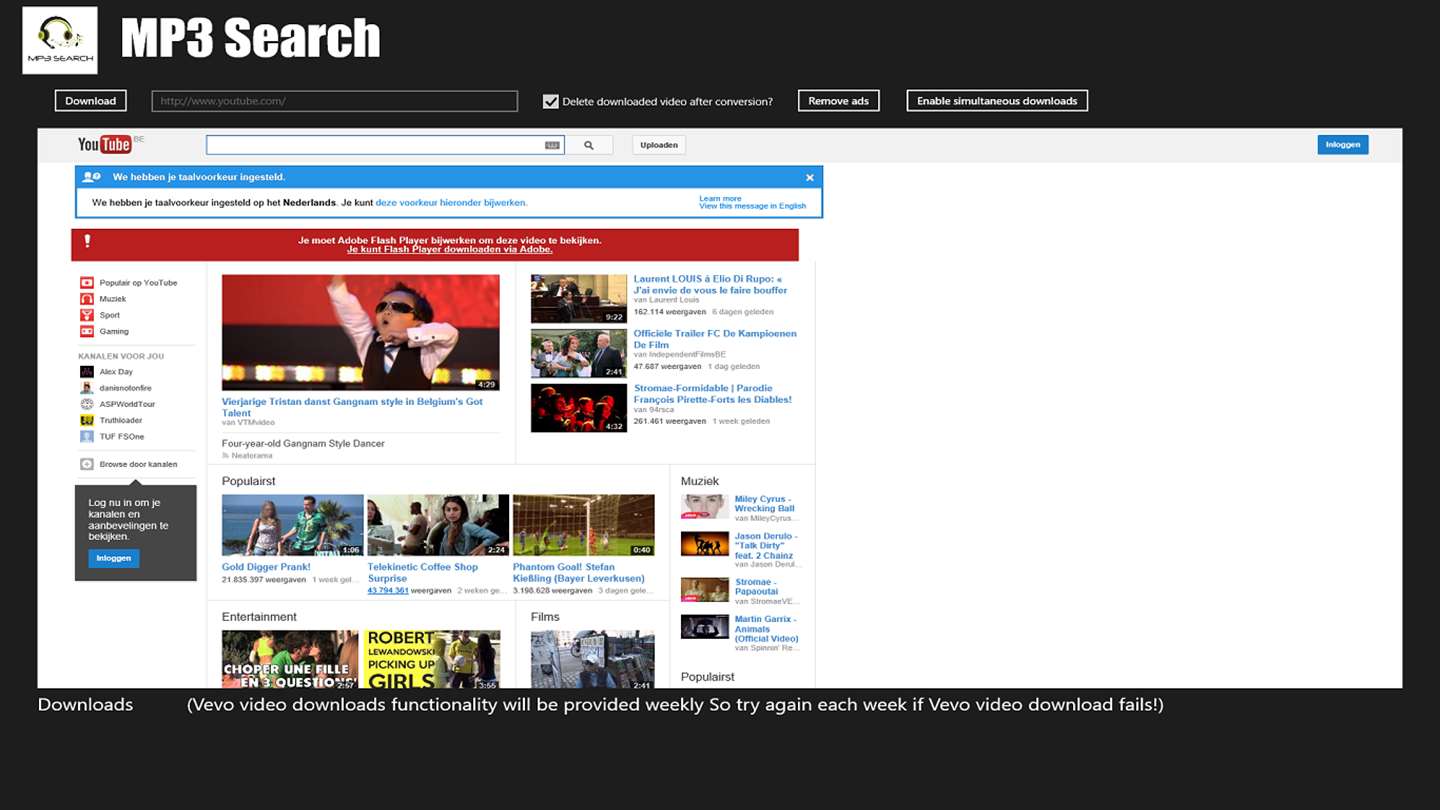This screenshot has height=810, width=1440.
Task: Click the Populair op YouTube icon
Action: 87,283
